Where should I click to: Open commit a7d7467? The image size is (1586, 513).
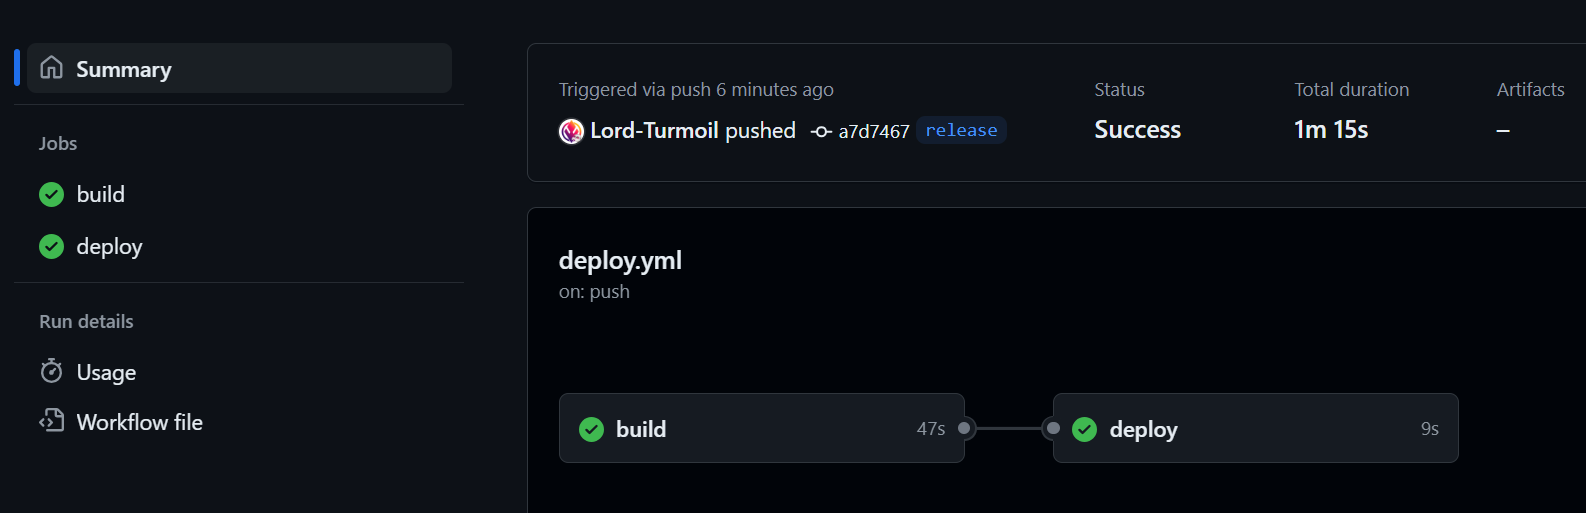tap(874, 132)
